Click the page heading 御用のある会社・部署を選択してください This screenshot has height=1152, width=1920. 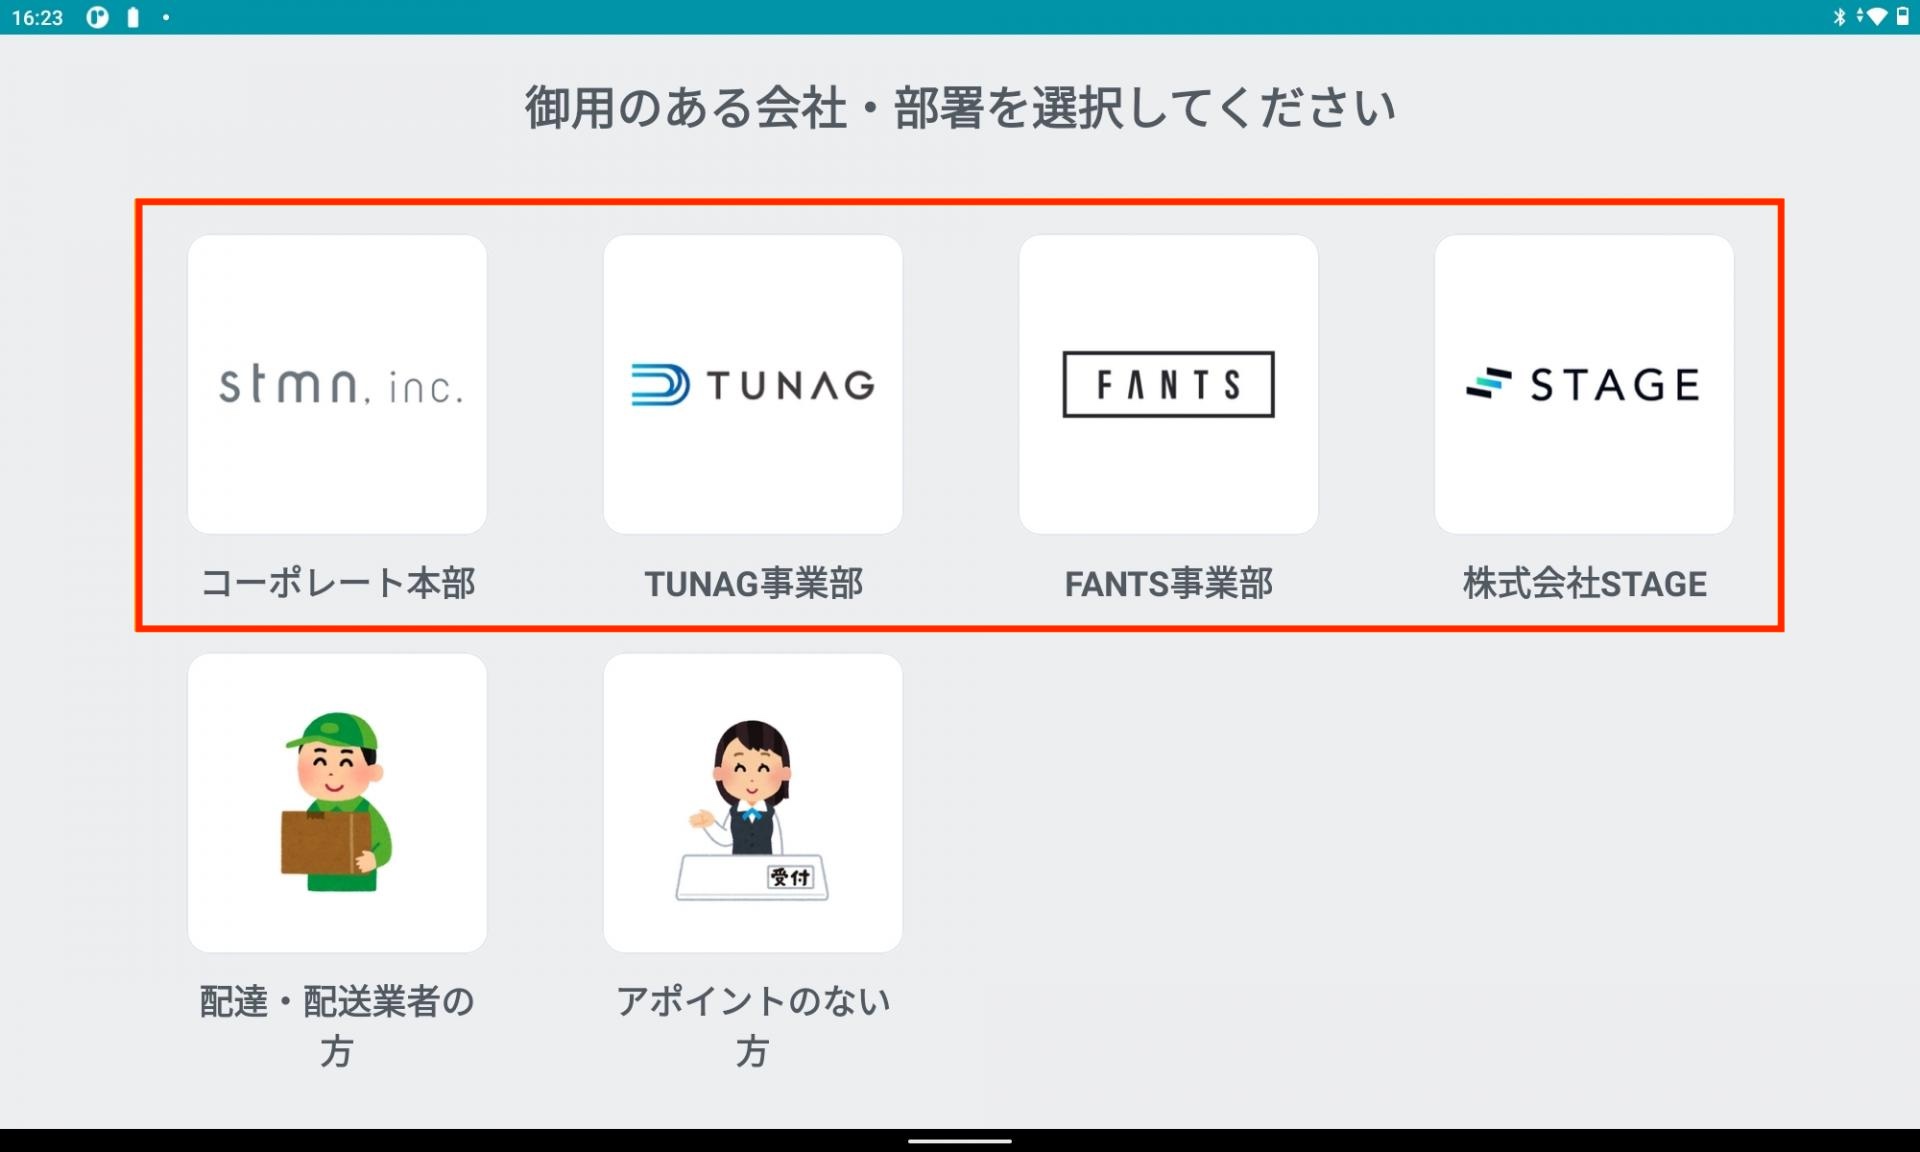(960, 107)
